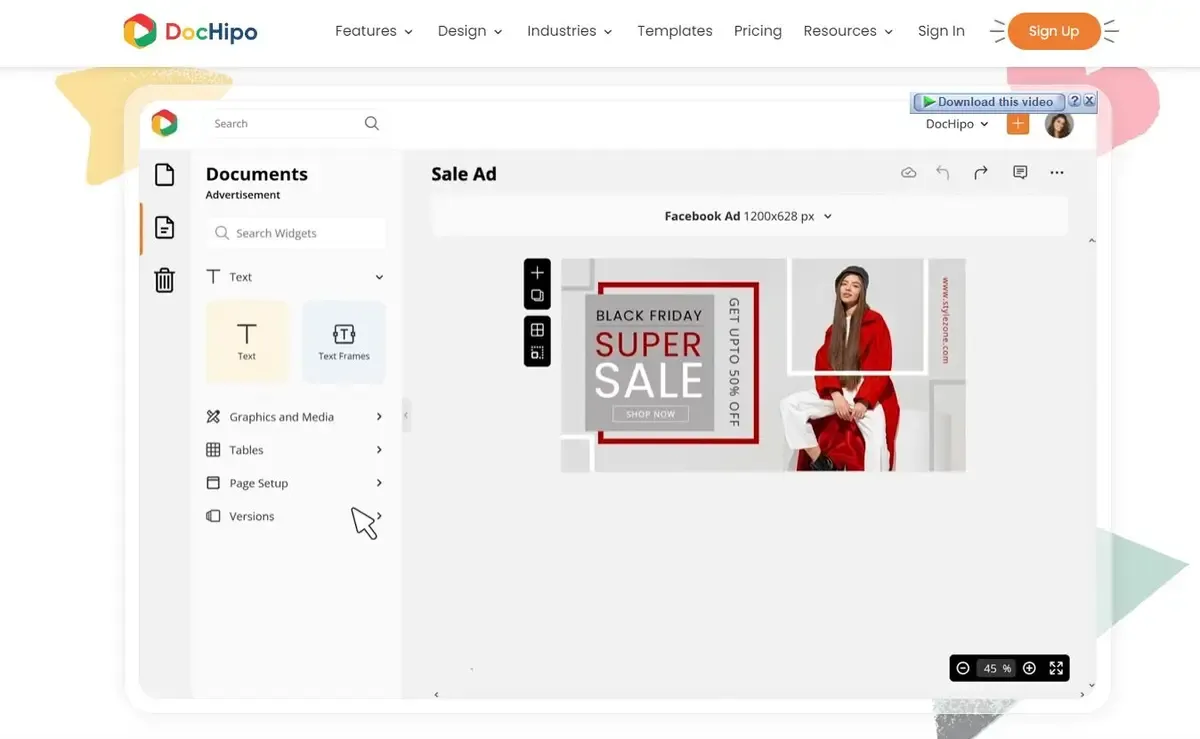Click the redo arrow icon
Viewport: 1200px width, 739px height.
(981, 173)
